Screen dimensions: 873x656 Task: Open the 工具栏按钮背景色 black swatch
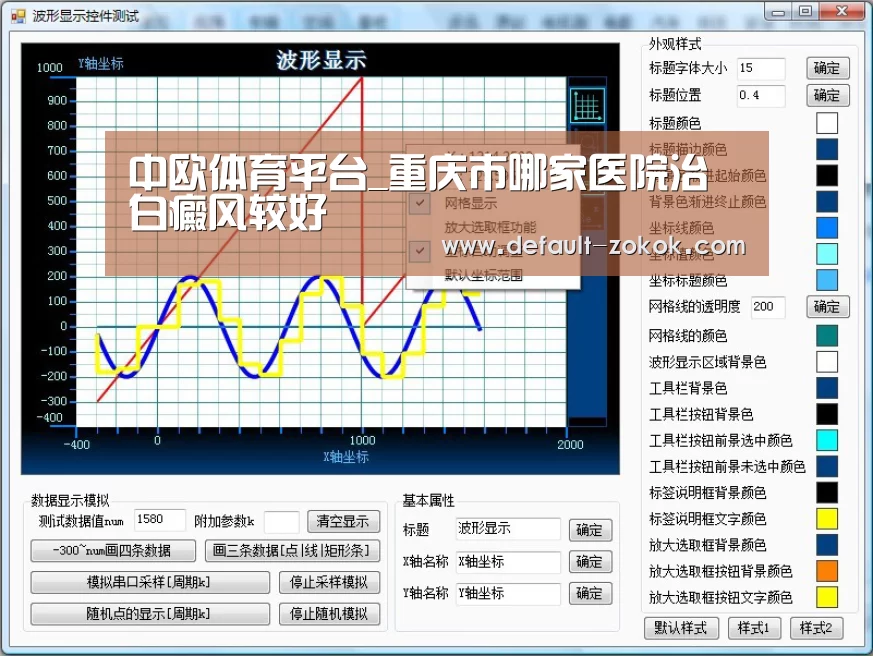tap(827, 414)
